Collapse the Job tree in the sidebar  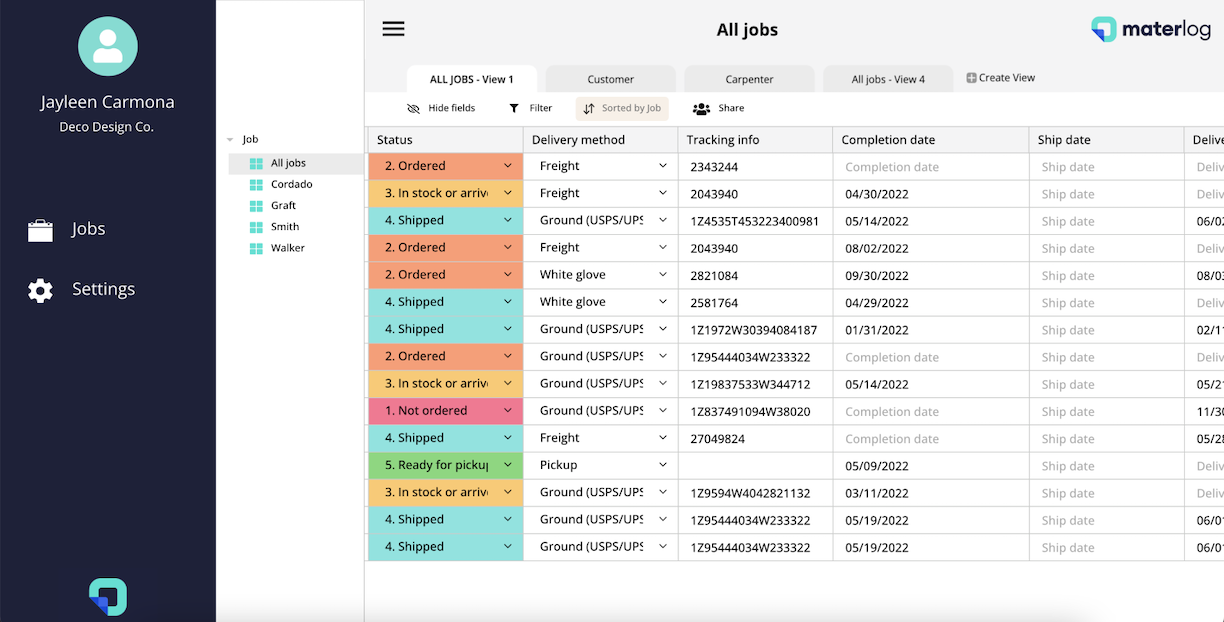[231, 139]
